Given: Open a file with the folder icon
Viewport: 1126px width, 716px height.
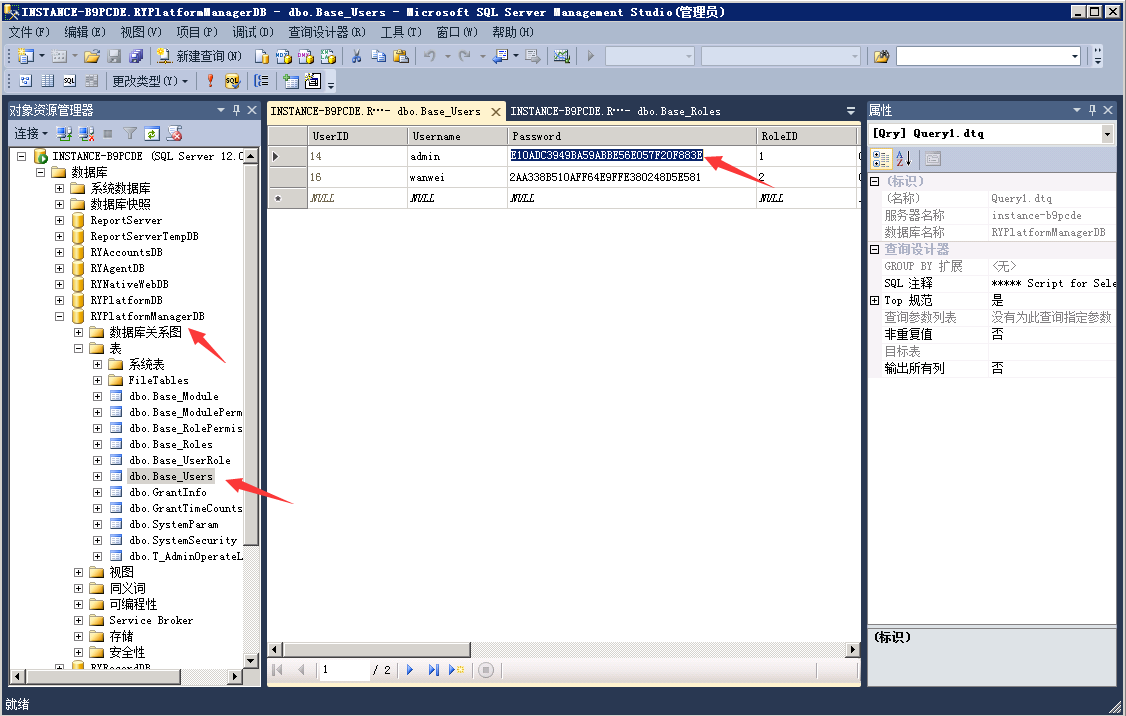Looking at the screenshot, I should tap(92, 56).
